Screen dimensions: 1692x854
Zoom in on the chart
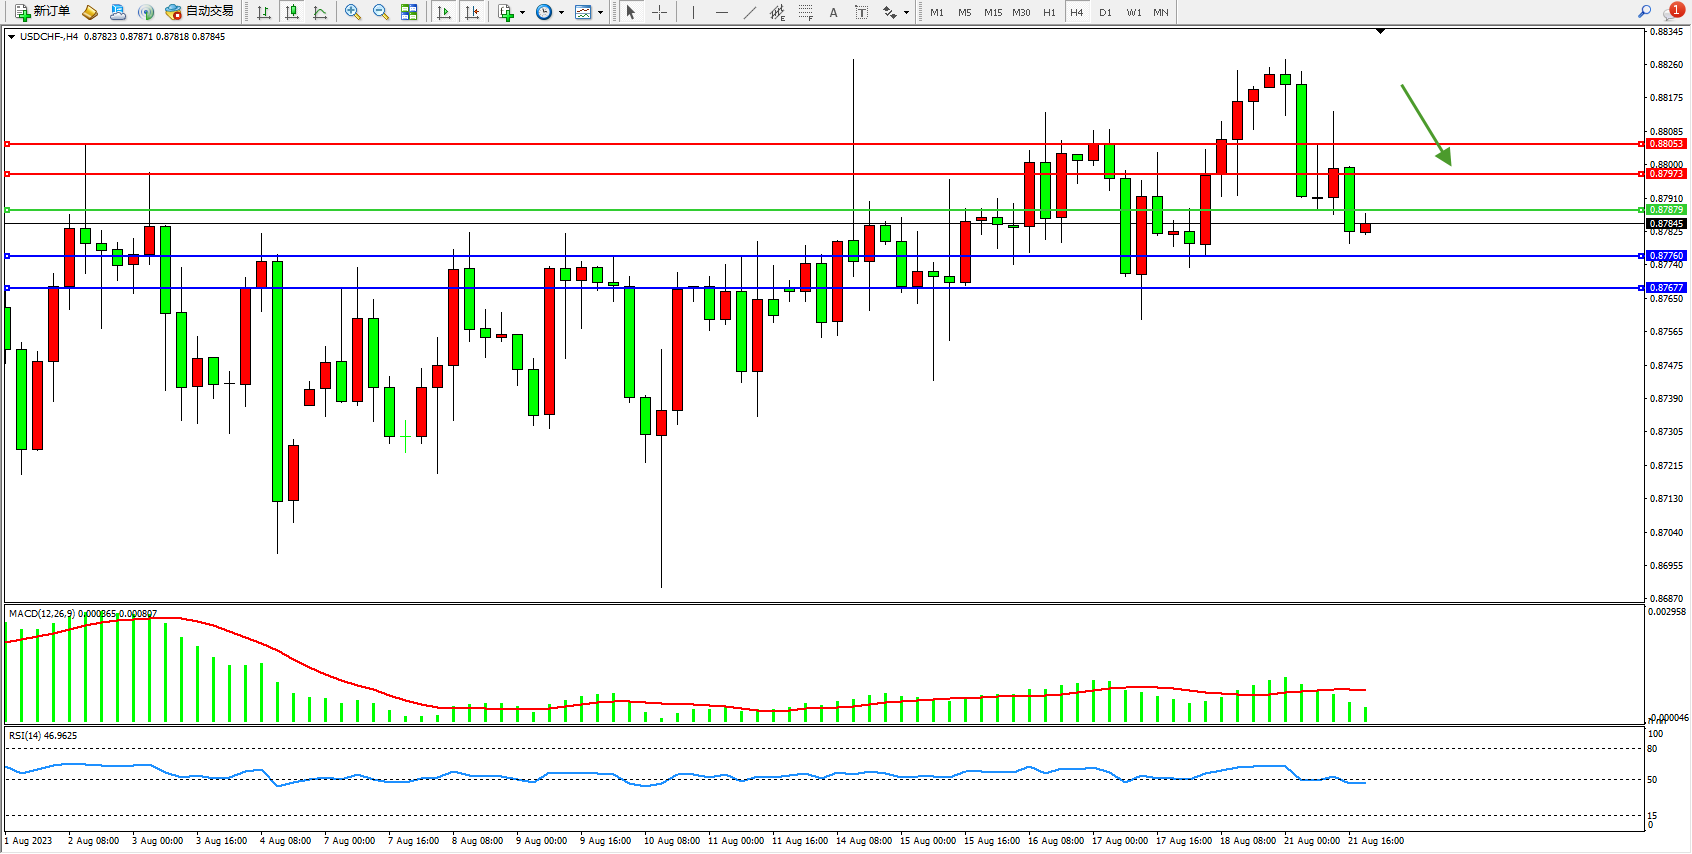point(353,12)
